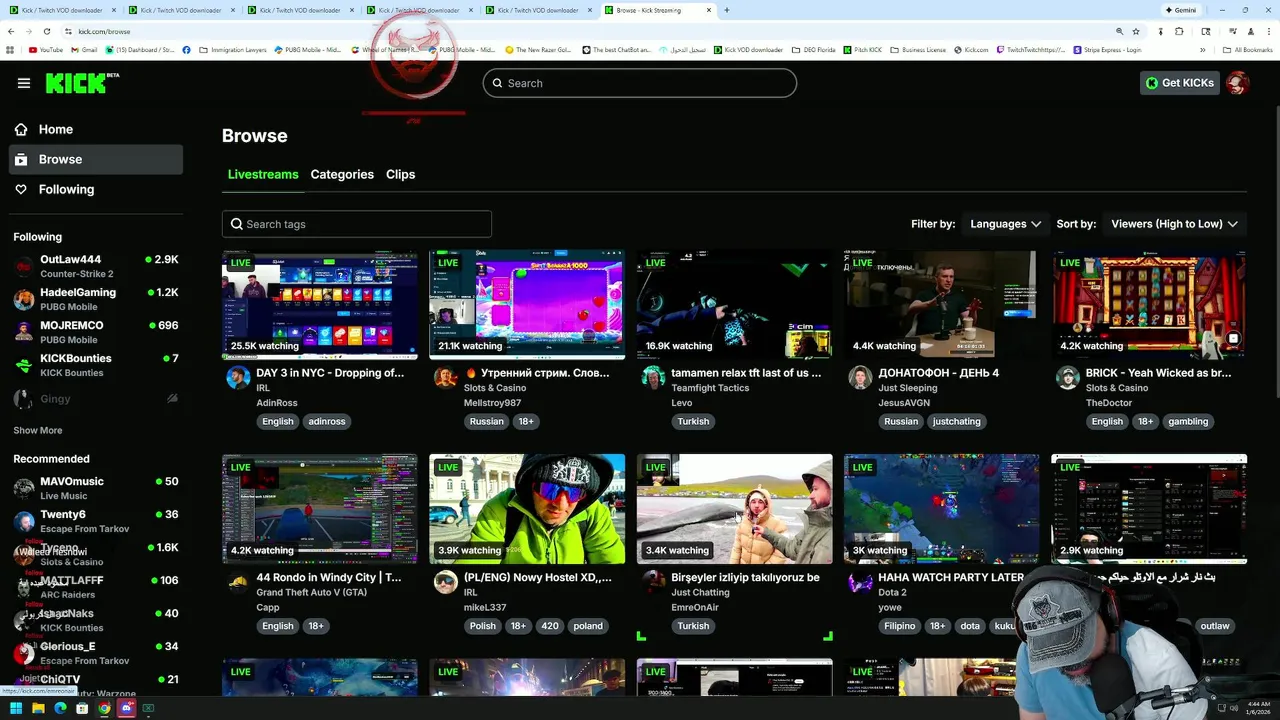The height and width of the screenshot is (720, 1280).
Task: Open Microsoft Edge from taskbar
Action: pyautogui.click(x=60, y=708)
